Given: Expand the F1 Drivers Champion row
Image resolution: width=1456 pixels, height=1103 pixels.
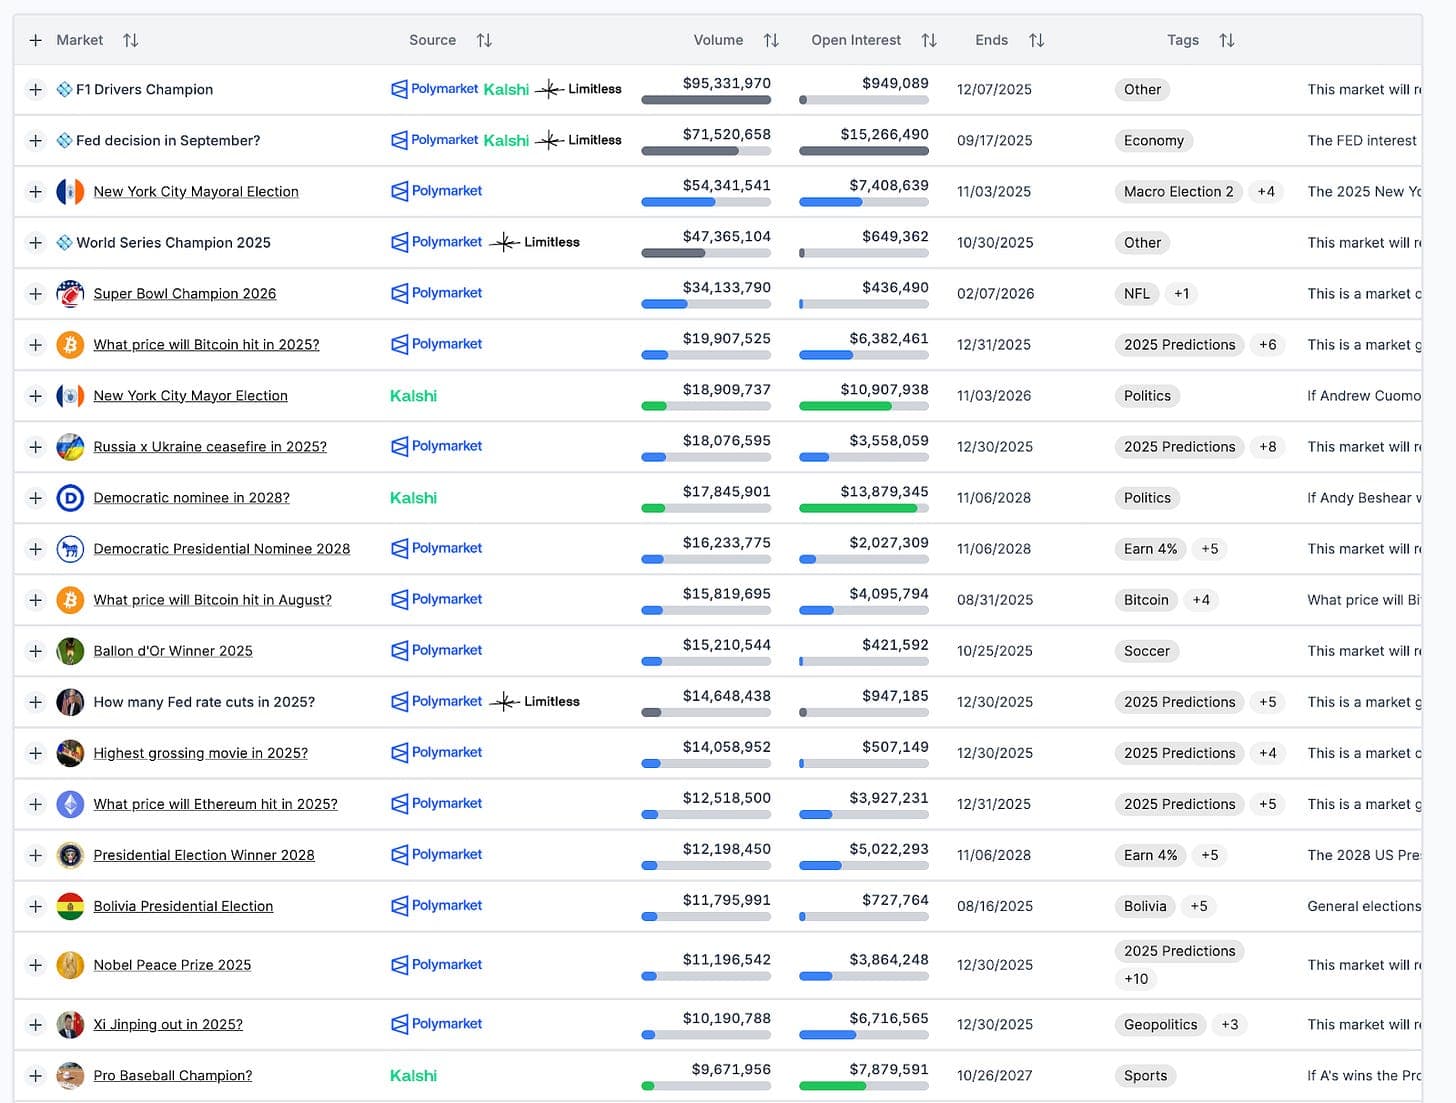Looking at the screenshot, I should coord(35,89).
